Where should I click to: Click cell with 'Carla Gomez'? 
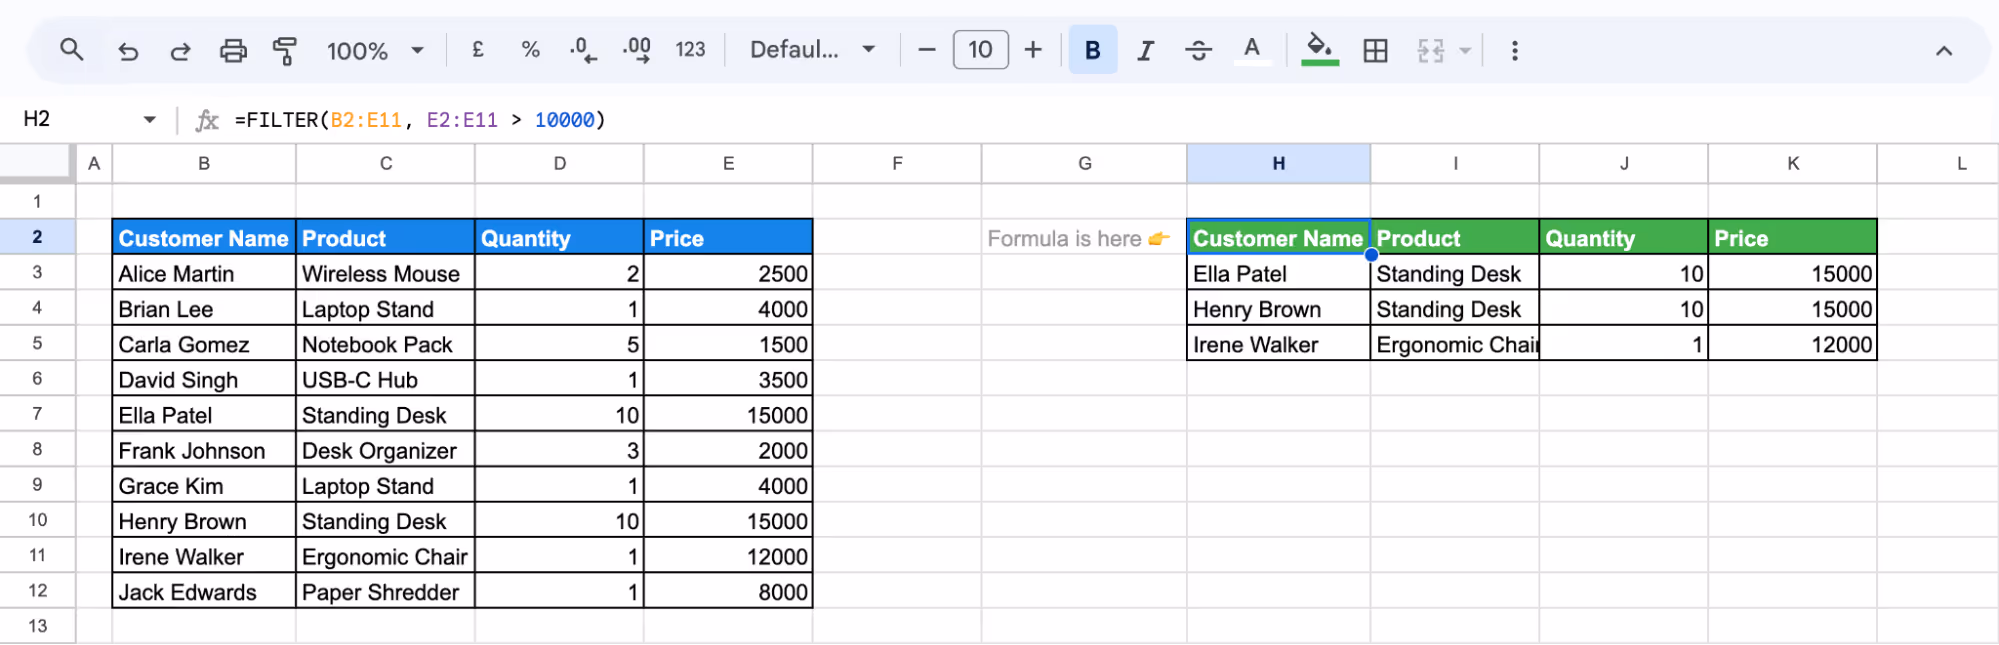(x=204, y=344)
